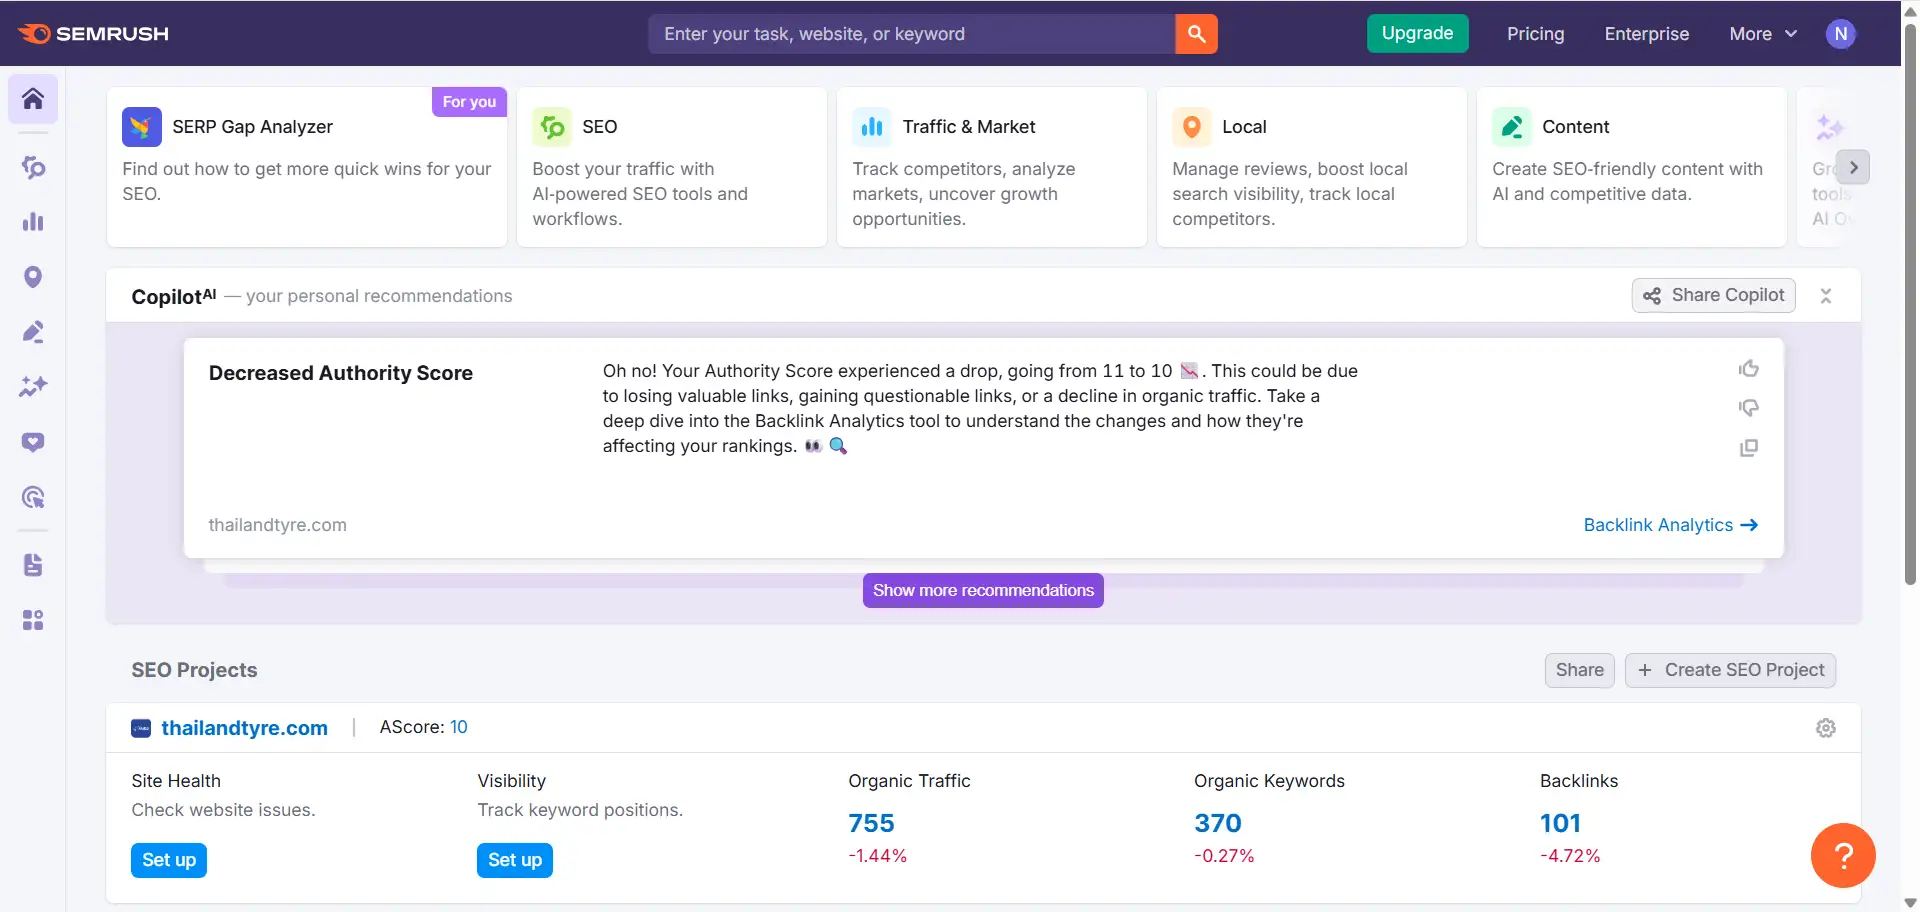Open the SERP Gap Analyzer card title

tap(253, 127)
